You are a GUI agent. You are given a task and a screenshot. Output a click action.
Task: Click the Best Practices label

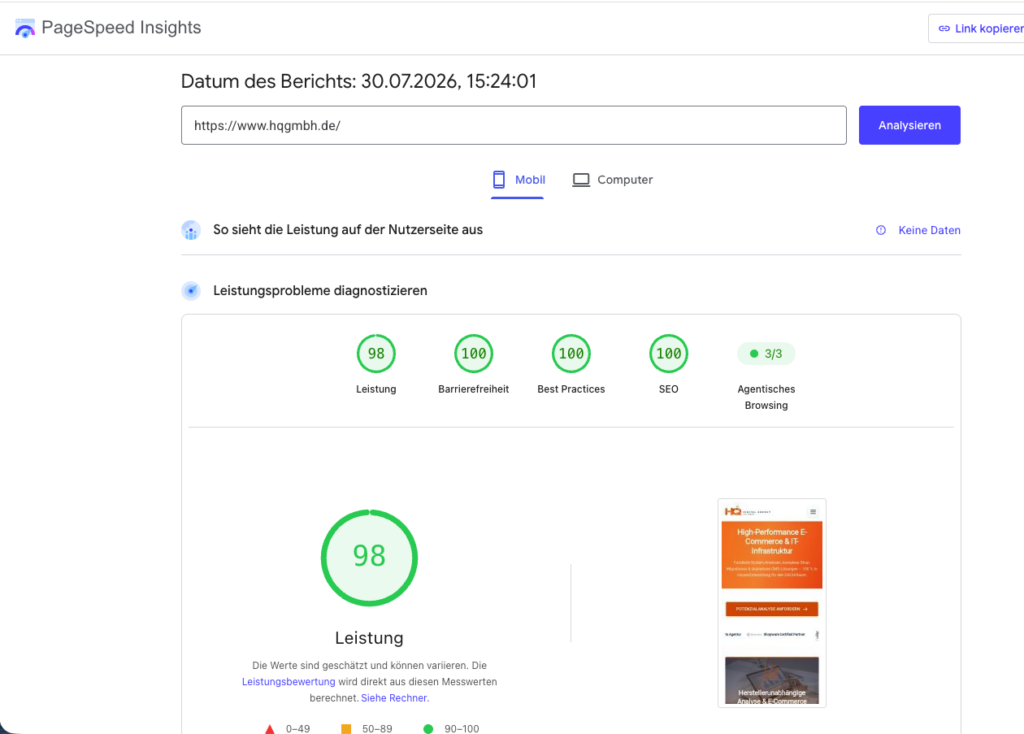(571, 389)
